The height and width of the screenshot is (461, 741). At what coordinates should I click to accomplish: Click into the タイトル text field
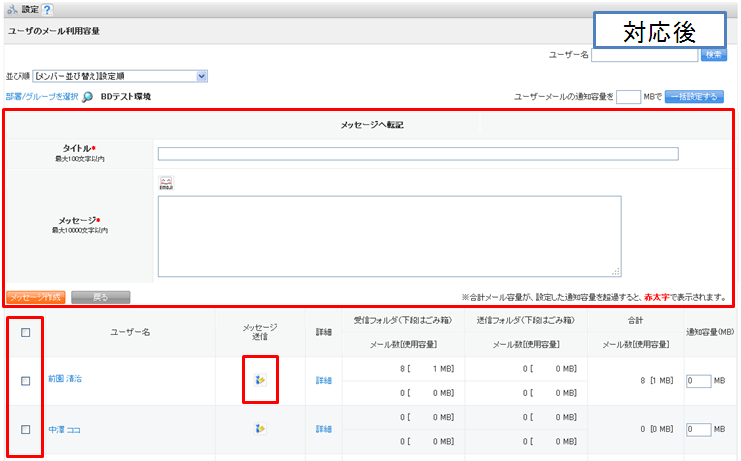[418, 154]
